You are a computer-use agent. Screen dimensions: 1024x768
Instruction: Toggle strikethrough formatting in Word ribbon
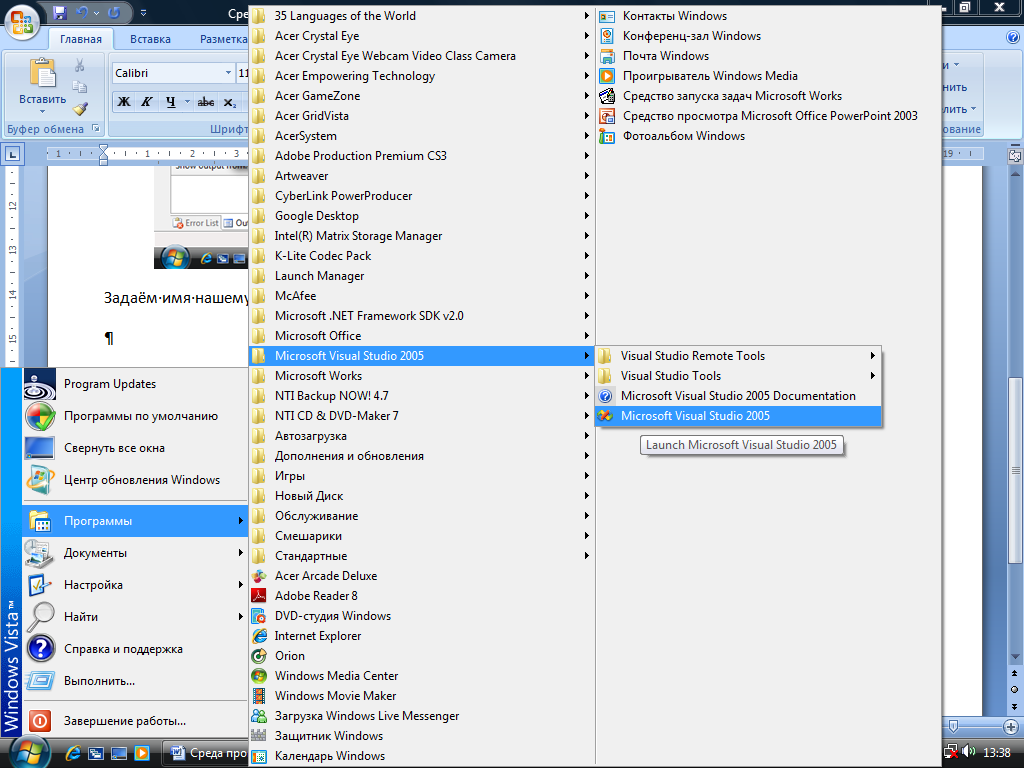(206, 102)
